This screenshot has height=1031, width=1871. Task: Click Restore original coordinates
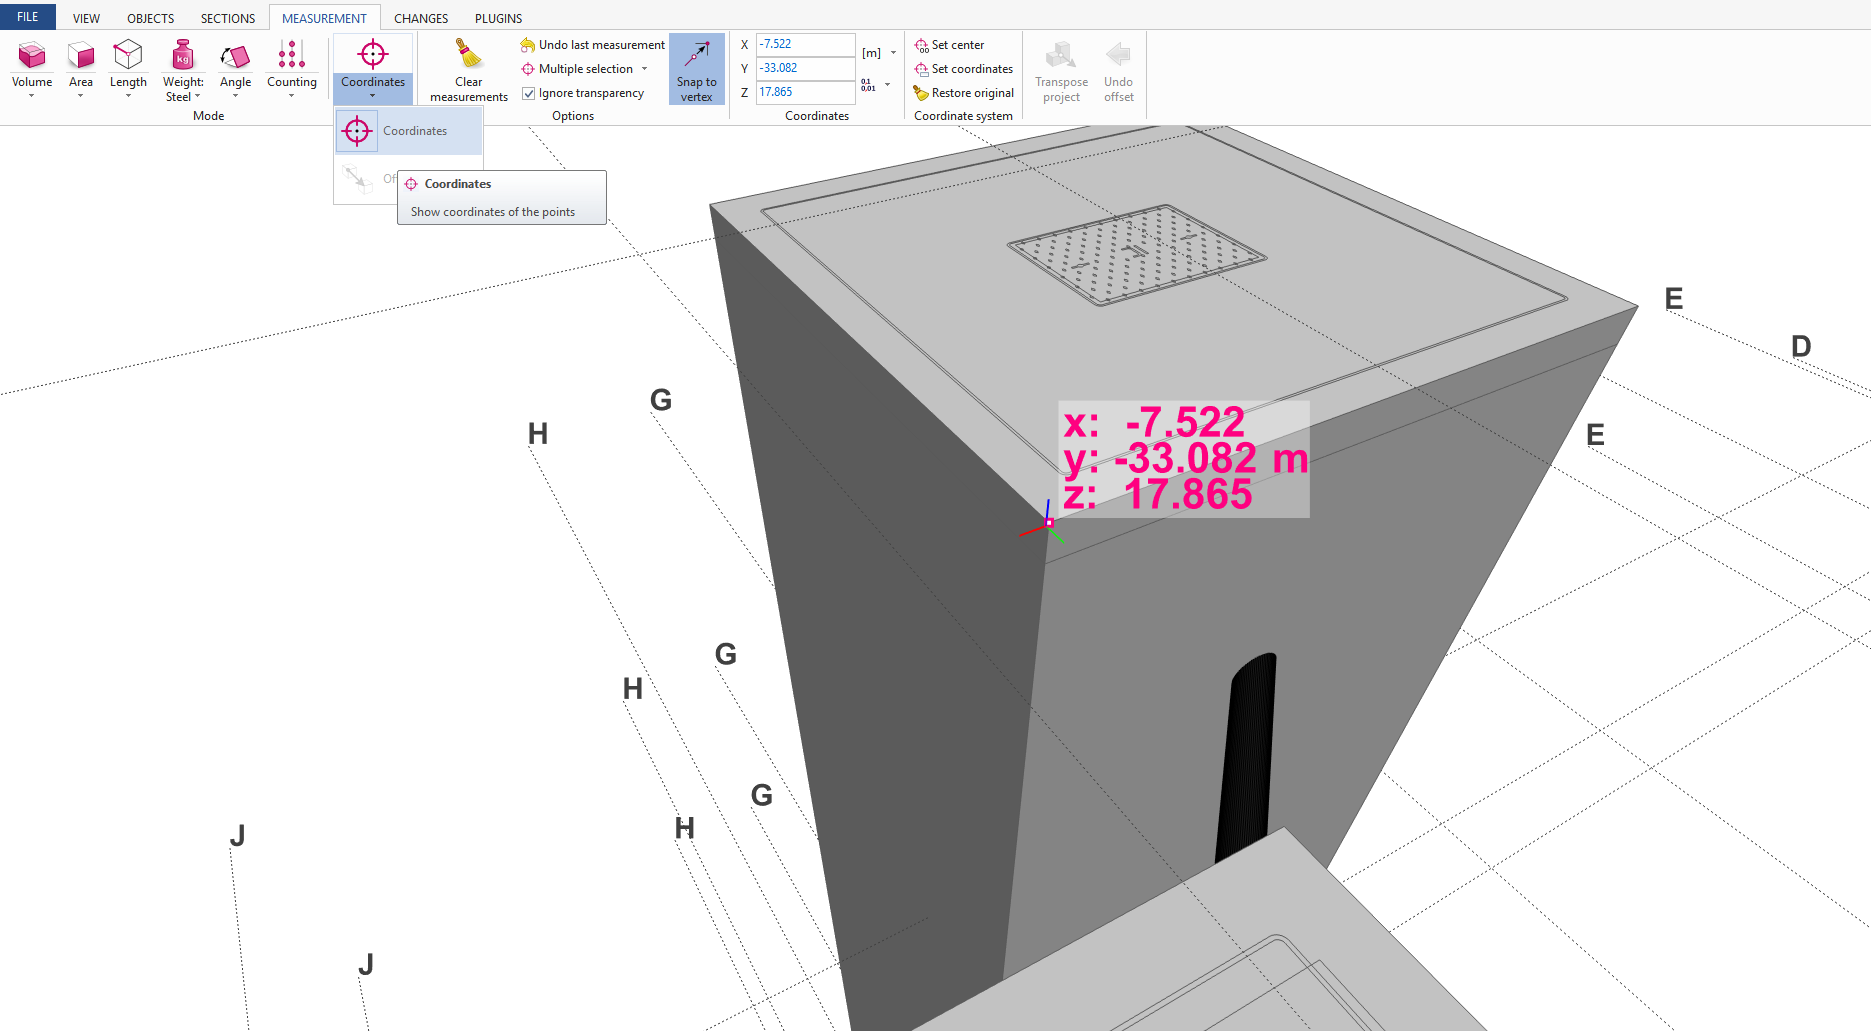tap(963, 93)
